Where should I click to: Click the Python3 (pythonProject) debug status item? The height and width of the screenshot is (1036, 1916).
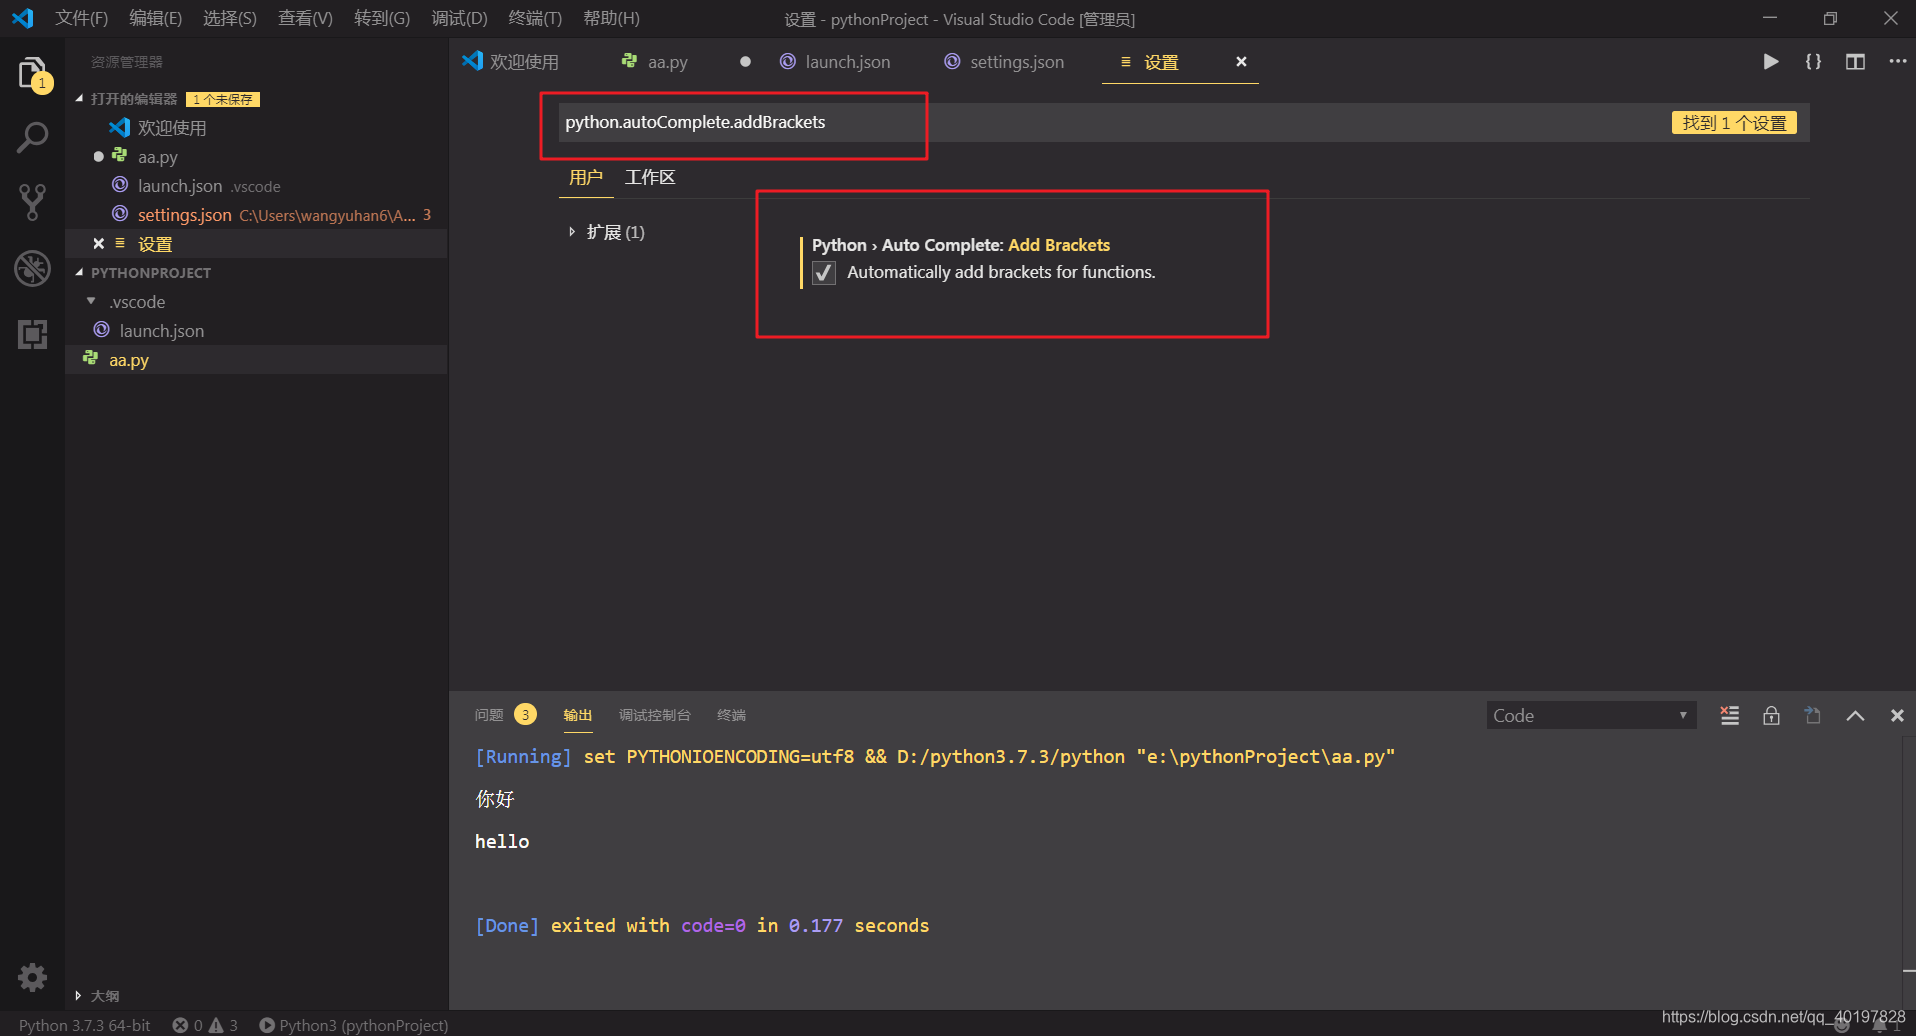(x=354, y=1025)
